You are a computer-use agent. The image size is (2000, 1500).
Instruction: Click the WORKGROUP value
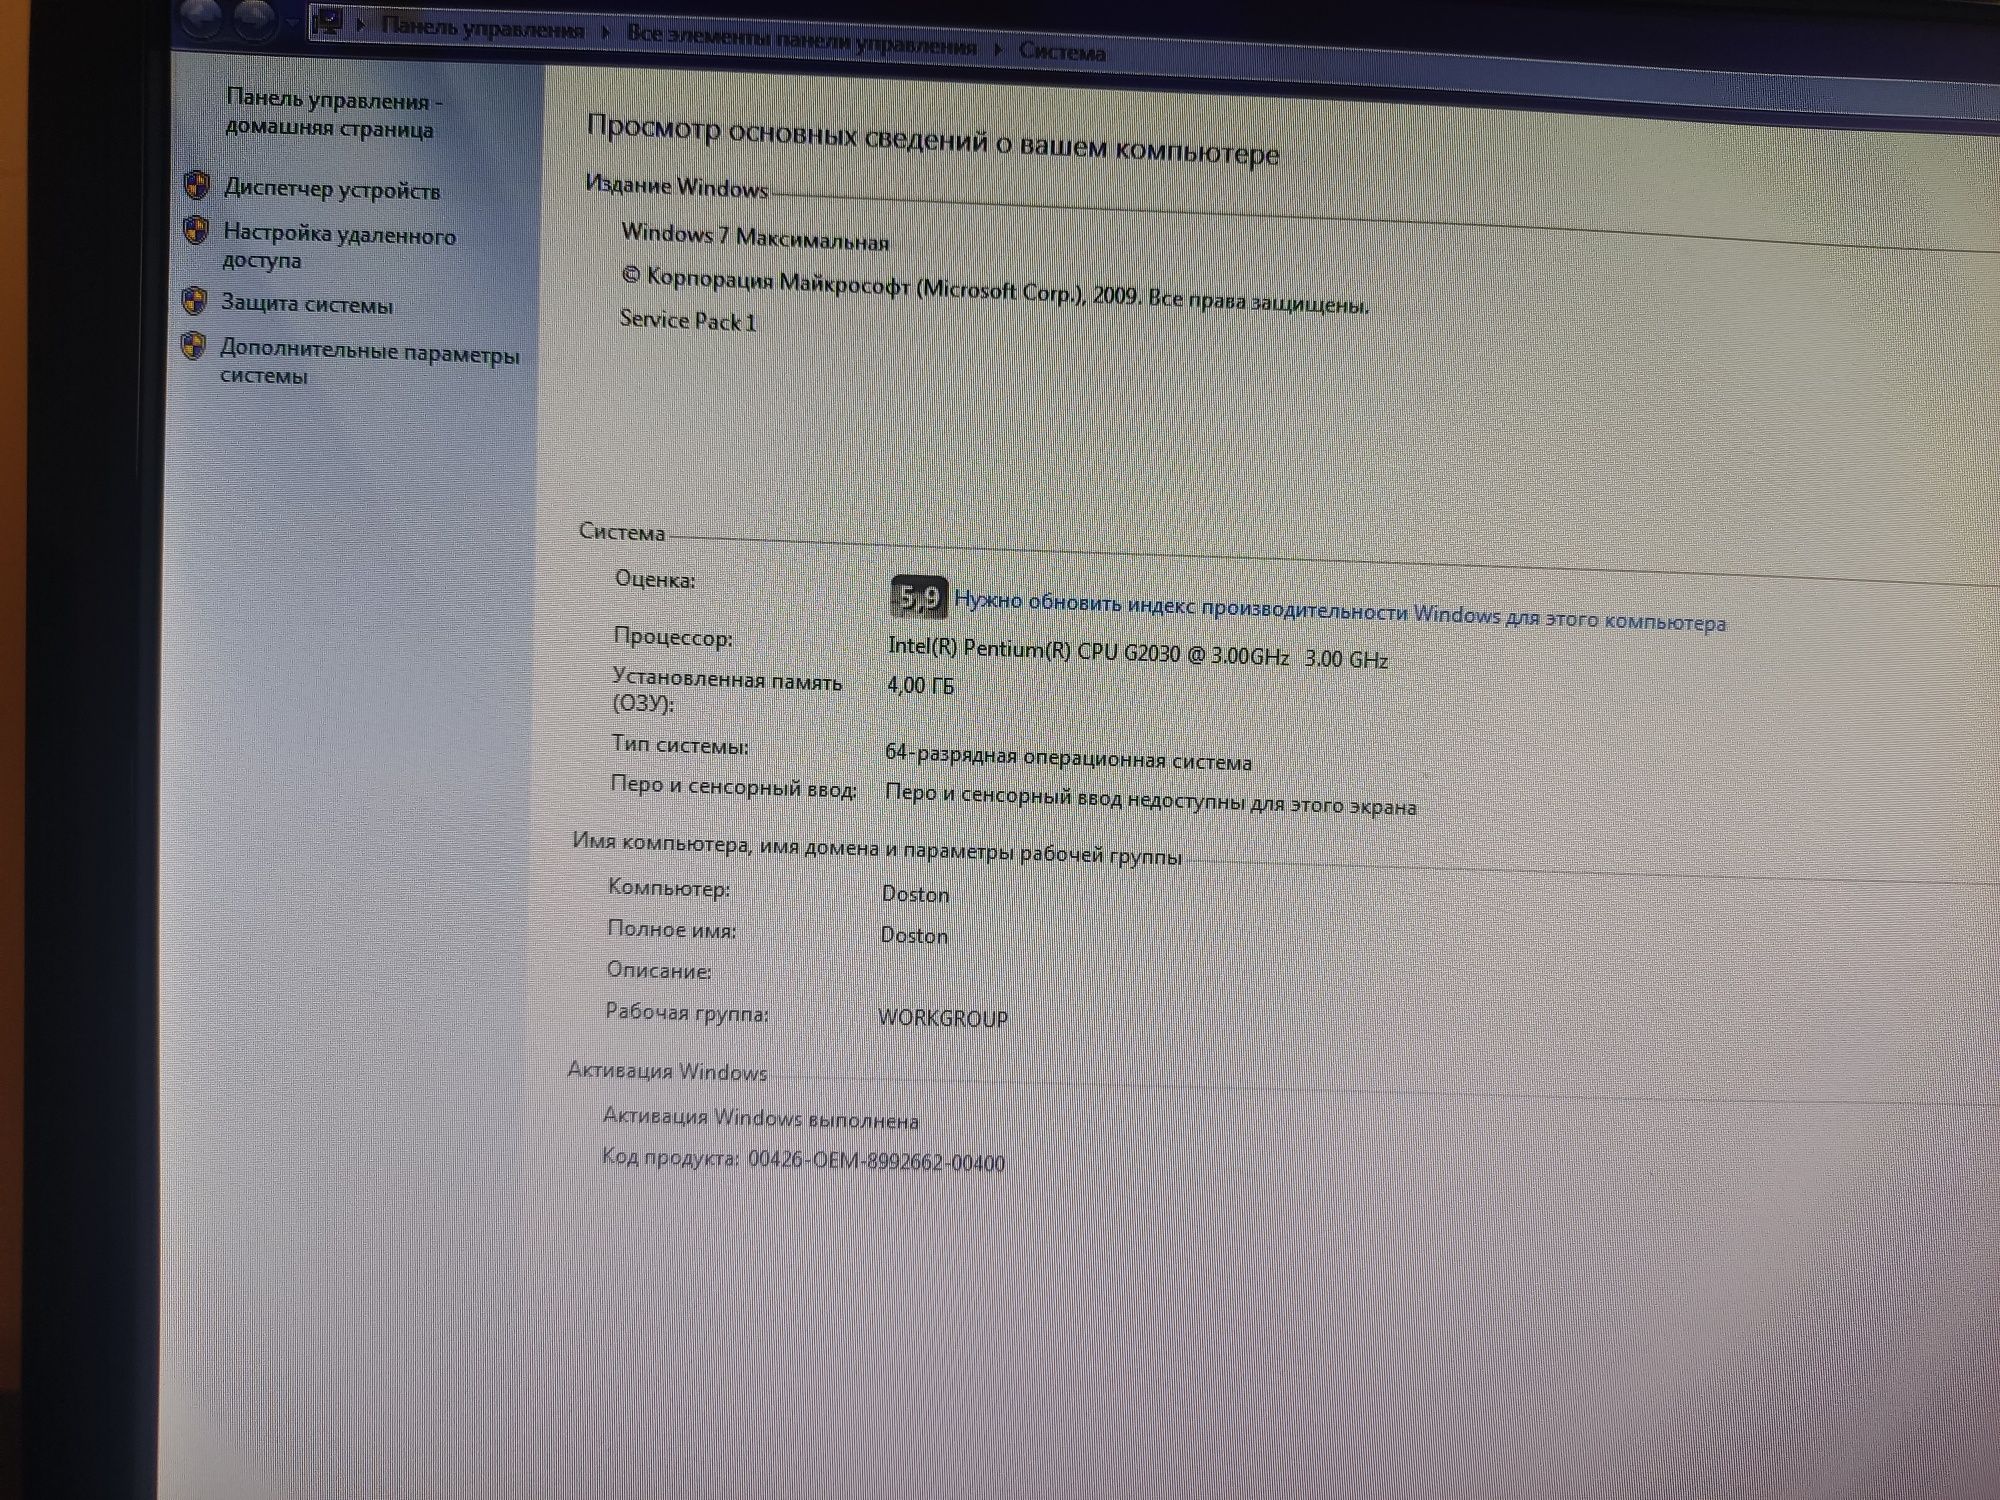(943, 1018)
